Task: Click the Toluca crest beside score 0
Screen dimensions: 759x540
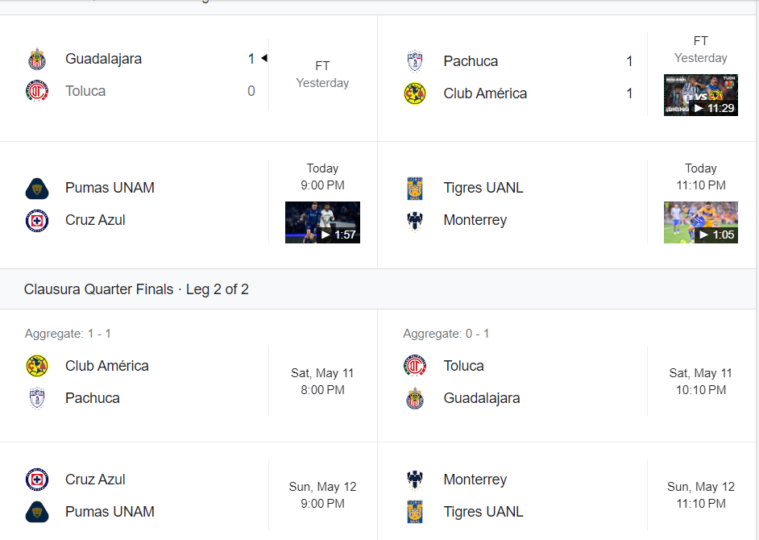Action: tap(37, 91)
